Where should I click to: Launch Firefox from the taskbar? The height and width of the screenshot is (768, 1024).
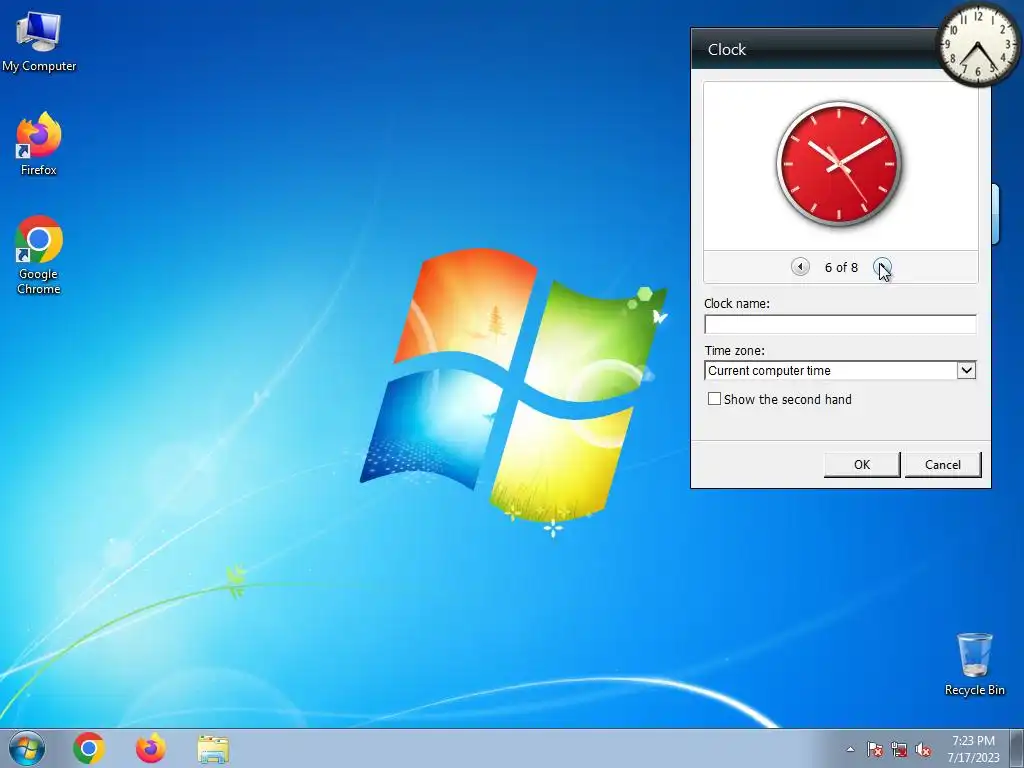tap(150, 748)
